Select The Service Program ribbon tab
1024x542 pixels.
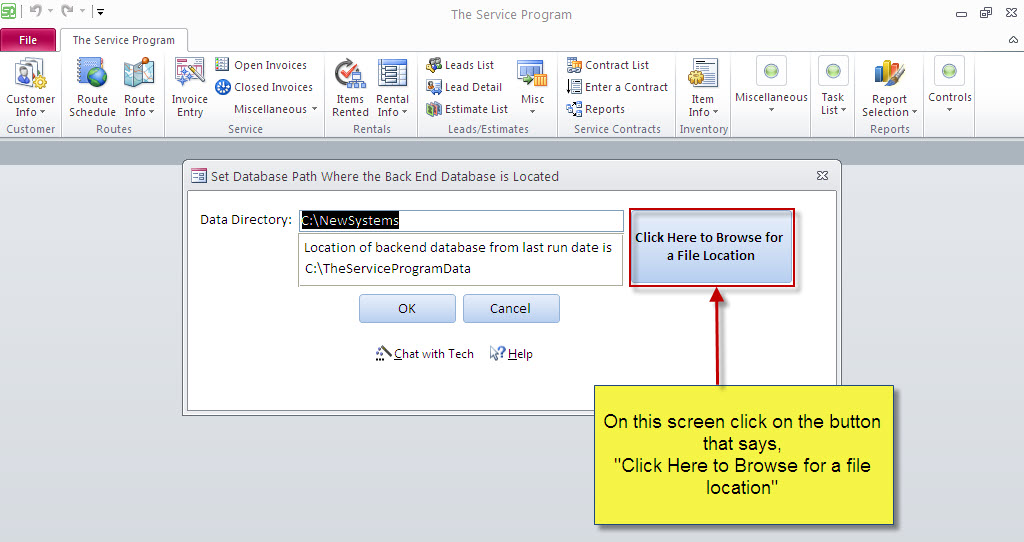tap(123, 40)
